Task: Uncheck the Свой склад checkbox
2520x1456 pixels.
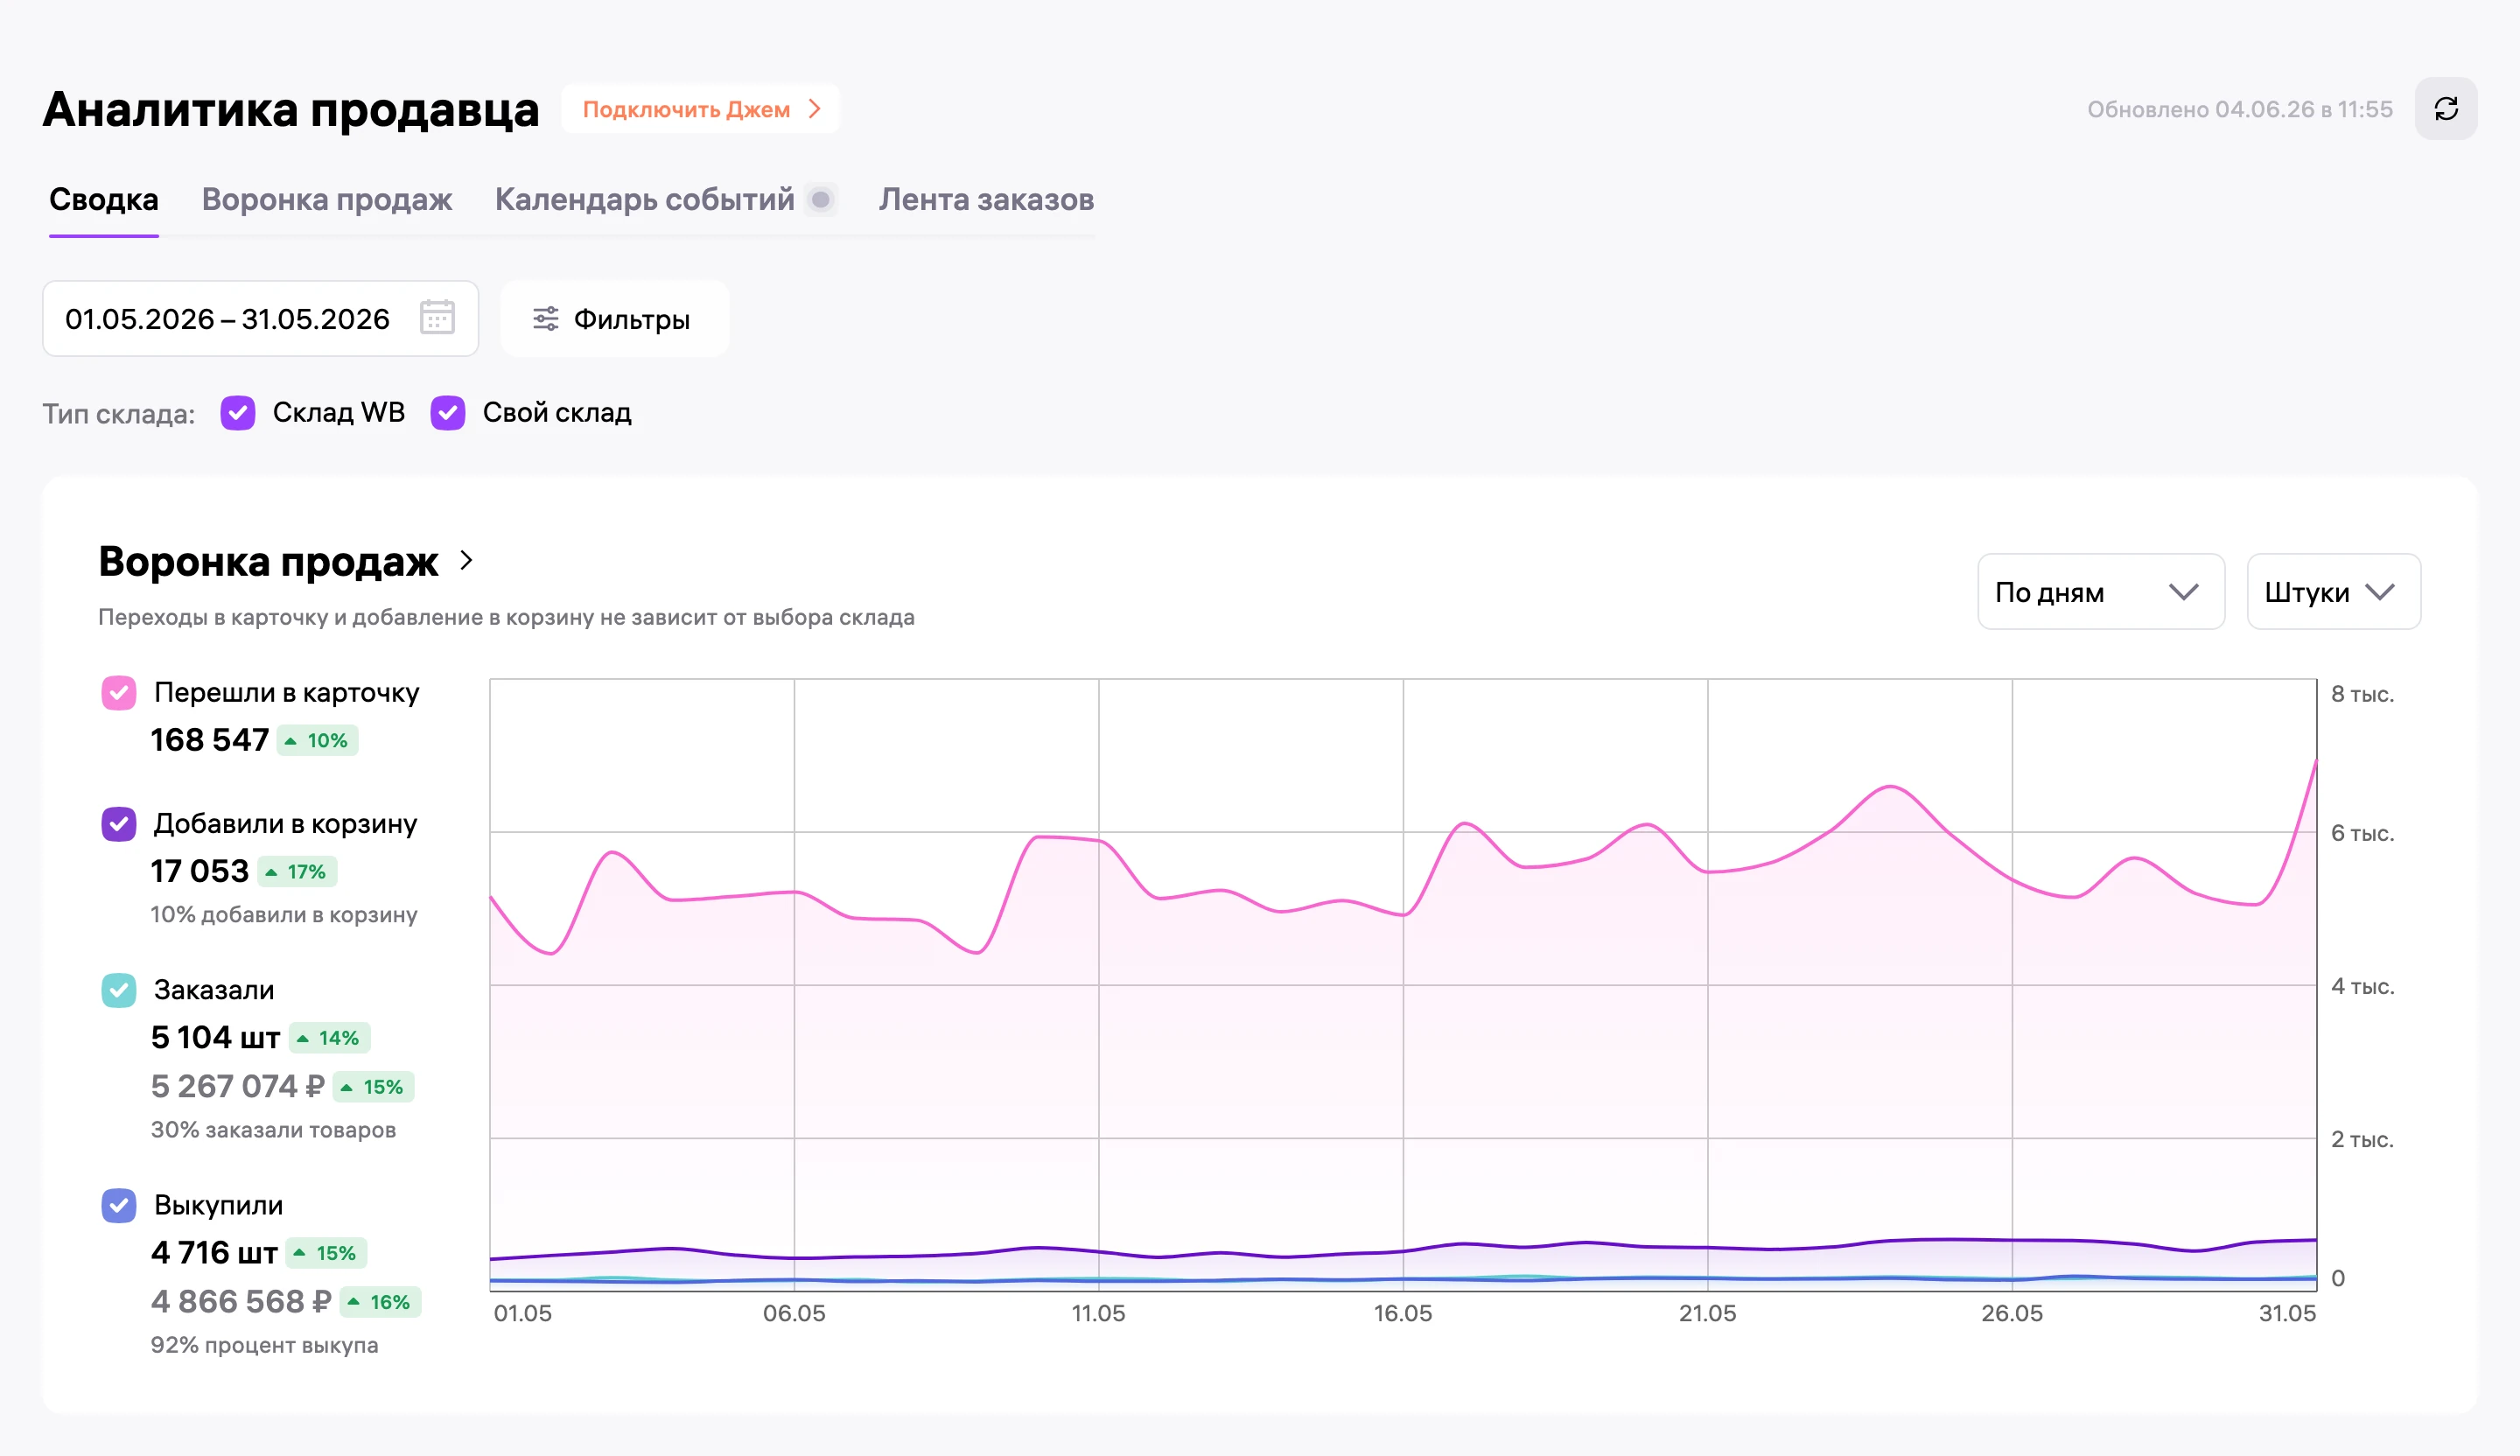Action: click(x=448, y=413)
